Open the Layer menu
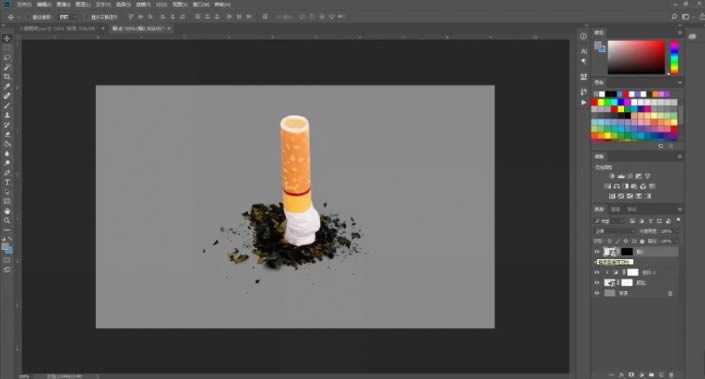Screen dimensions: 705x379 [82, 4]
